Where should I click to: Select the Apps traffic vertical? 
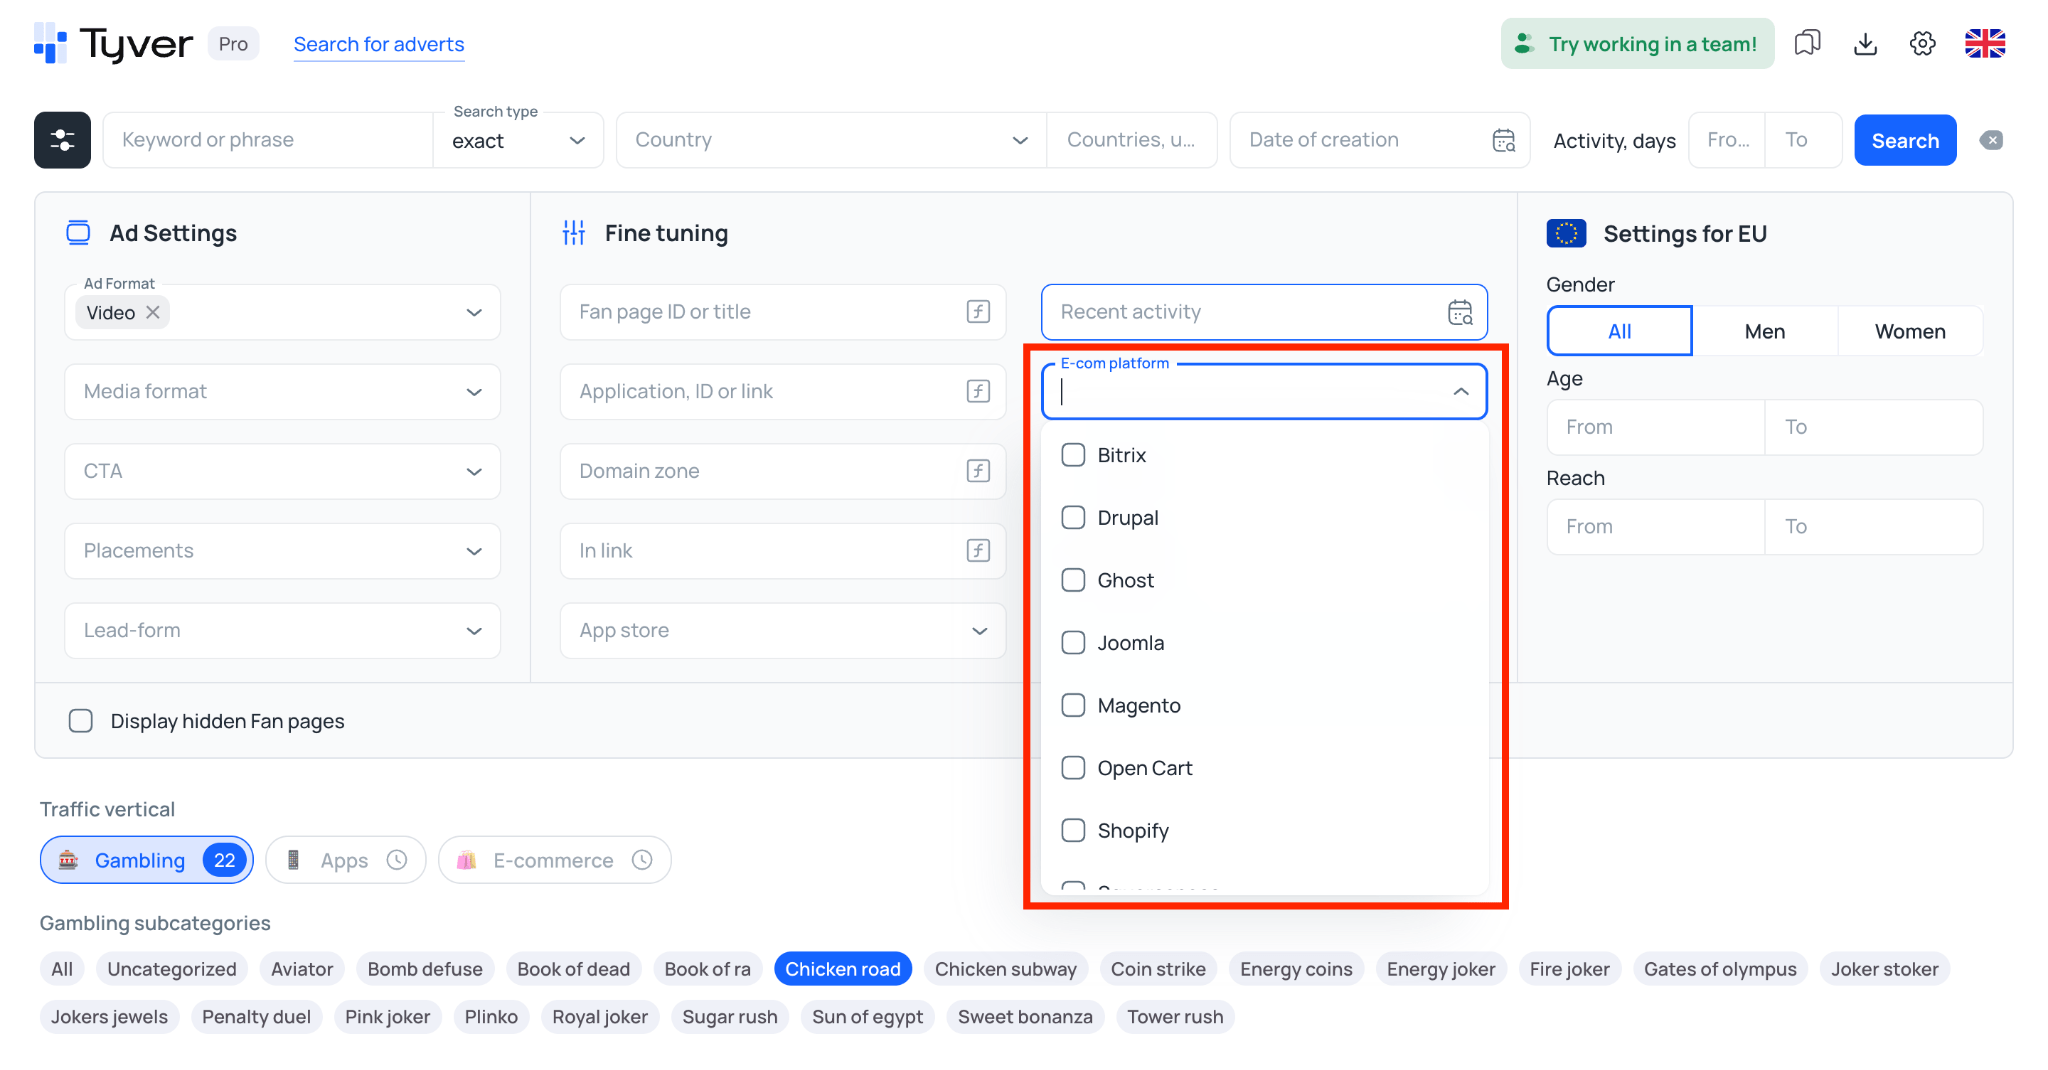point(346,860)
